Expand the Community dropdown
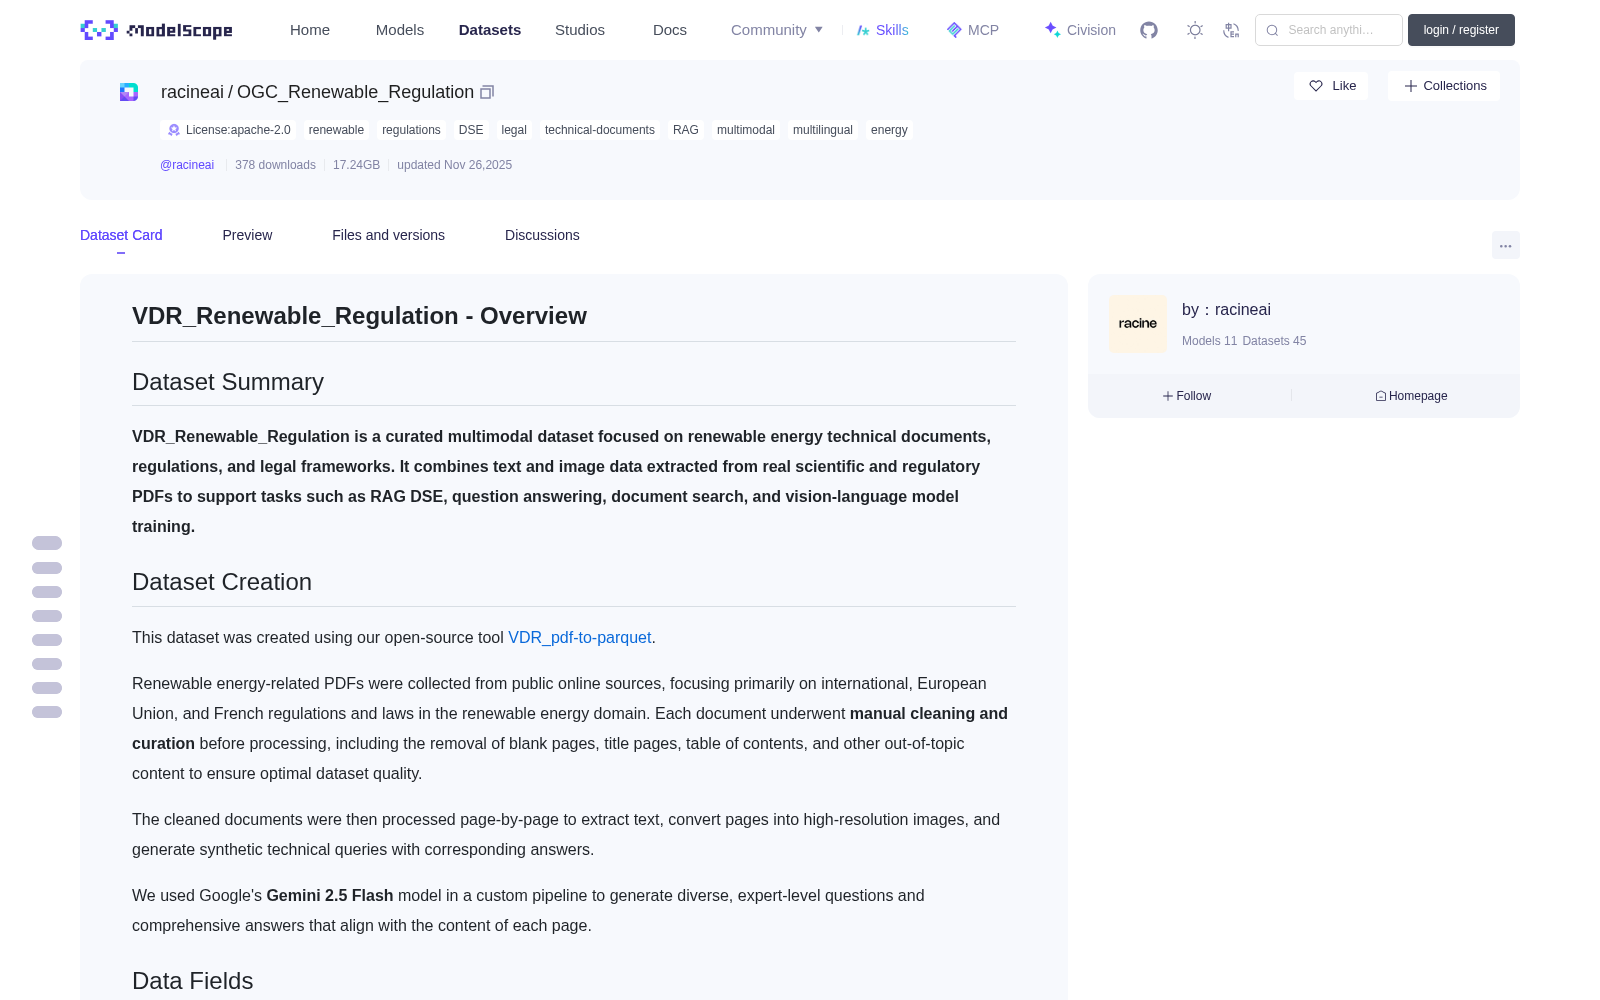This screenshot has height=1000, width=1600. click(777, 30)
